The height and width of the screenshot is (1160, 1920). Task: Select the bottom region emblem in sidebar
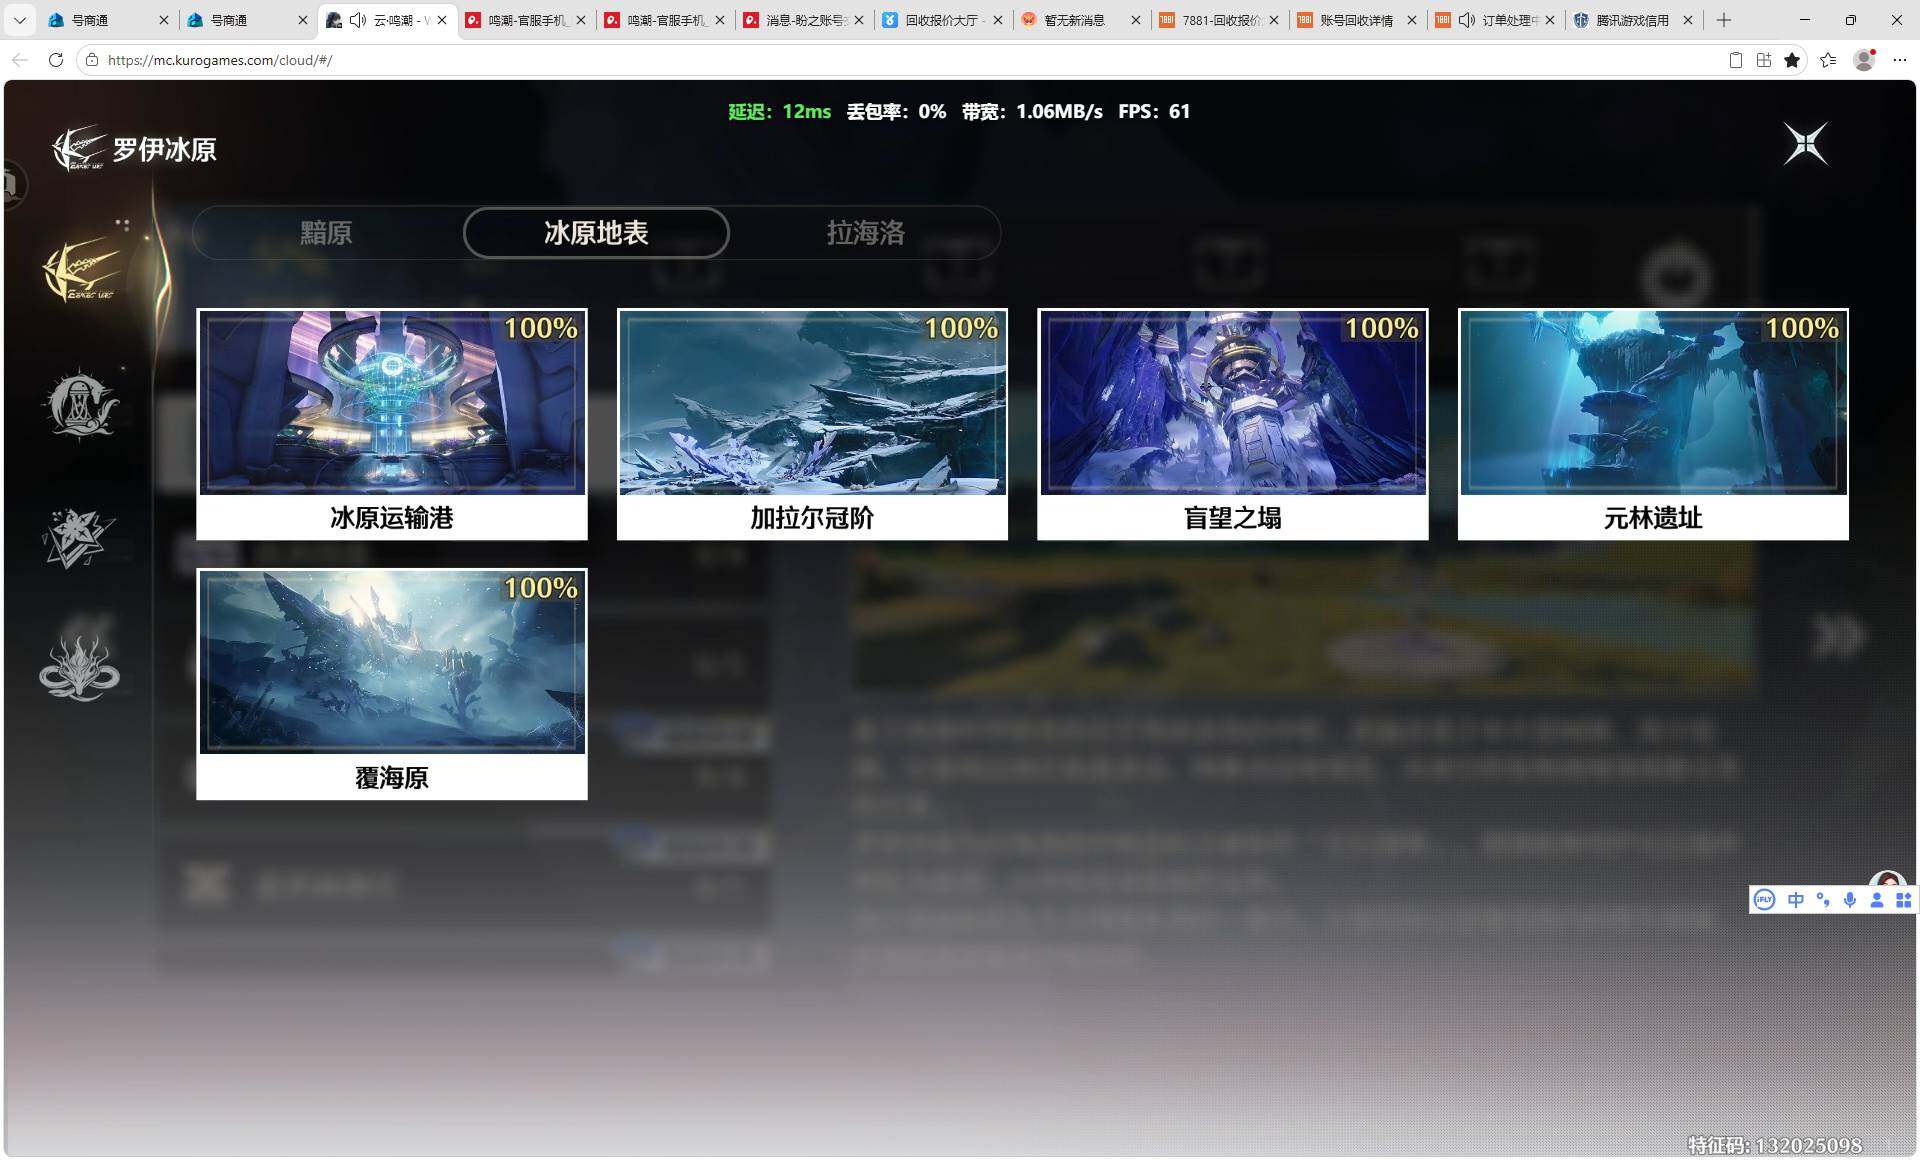click(x=79, y=668)
